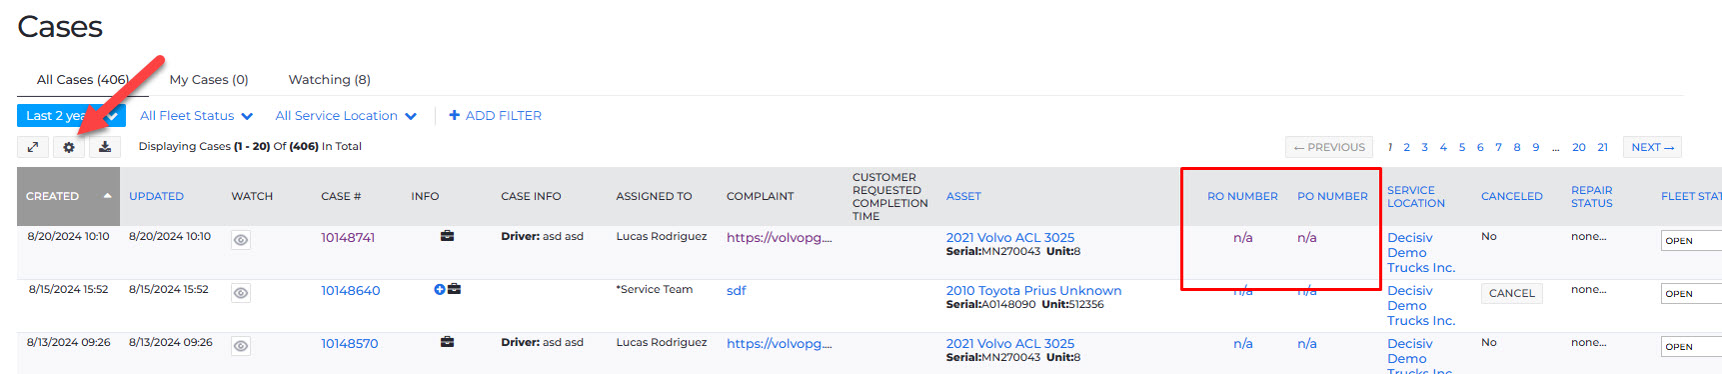Click the NEXT page button
The image size is (1722, 374).
pyautogui.click(x=1652, y=147)
